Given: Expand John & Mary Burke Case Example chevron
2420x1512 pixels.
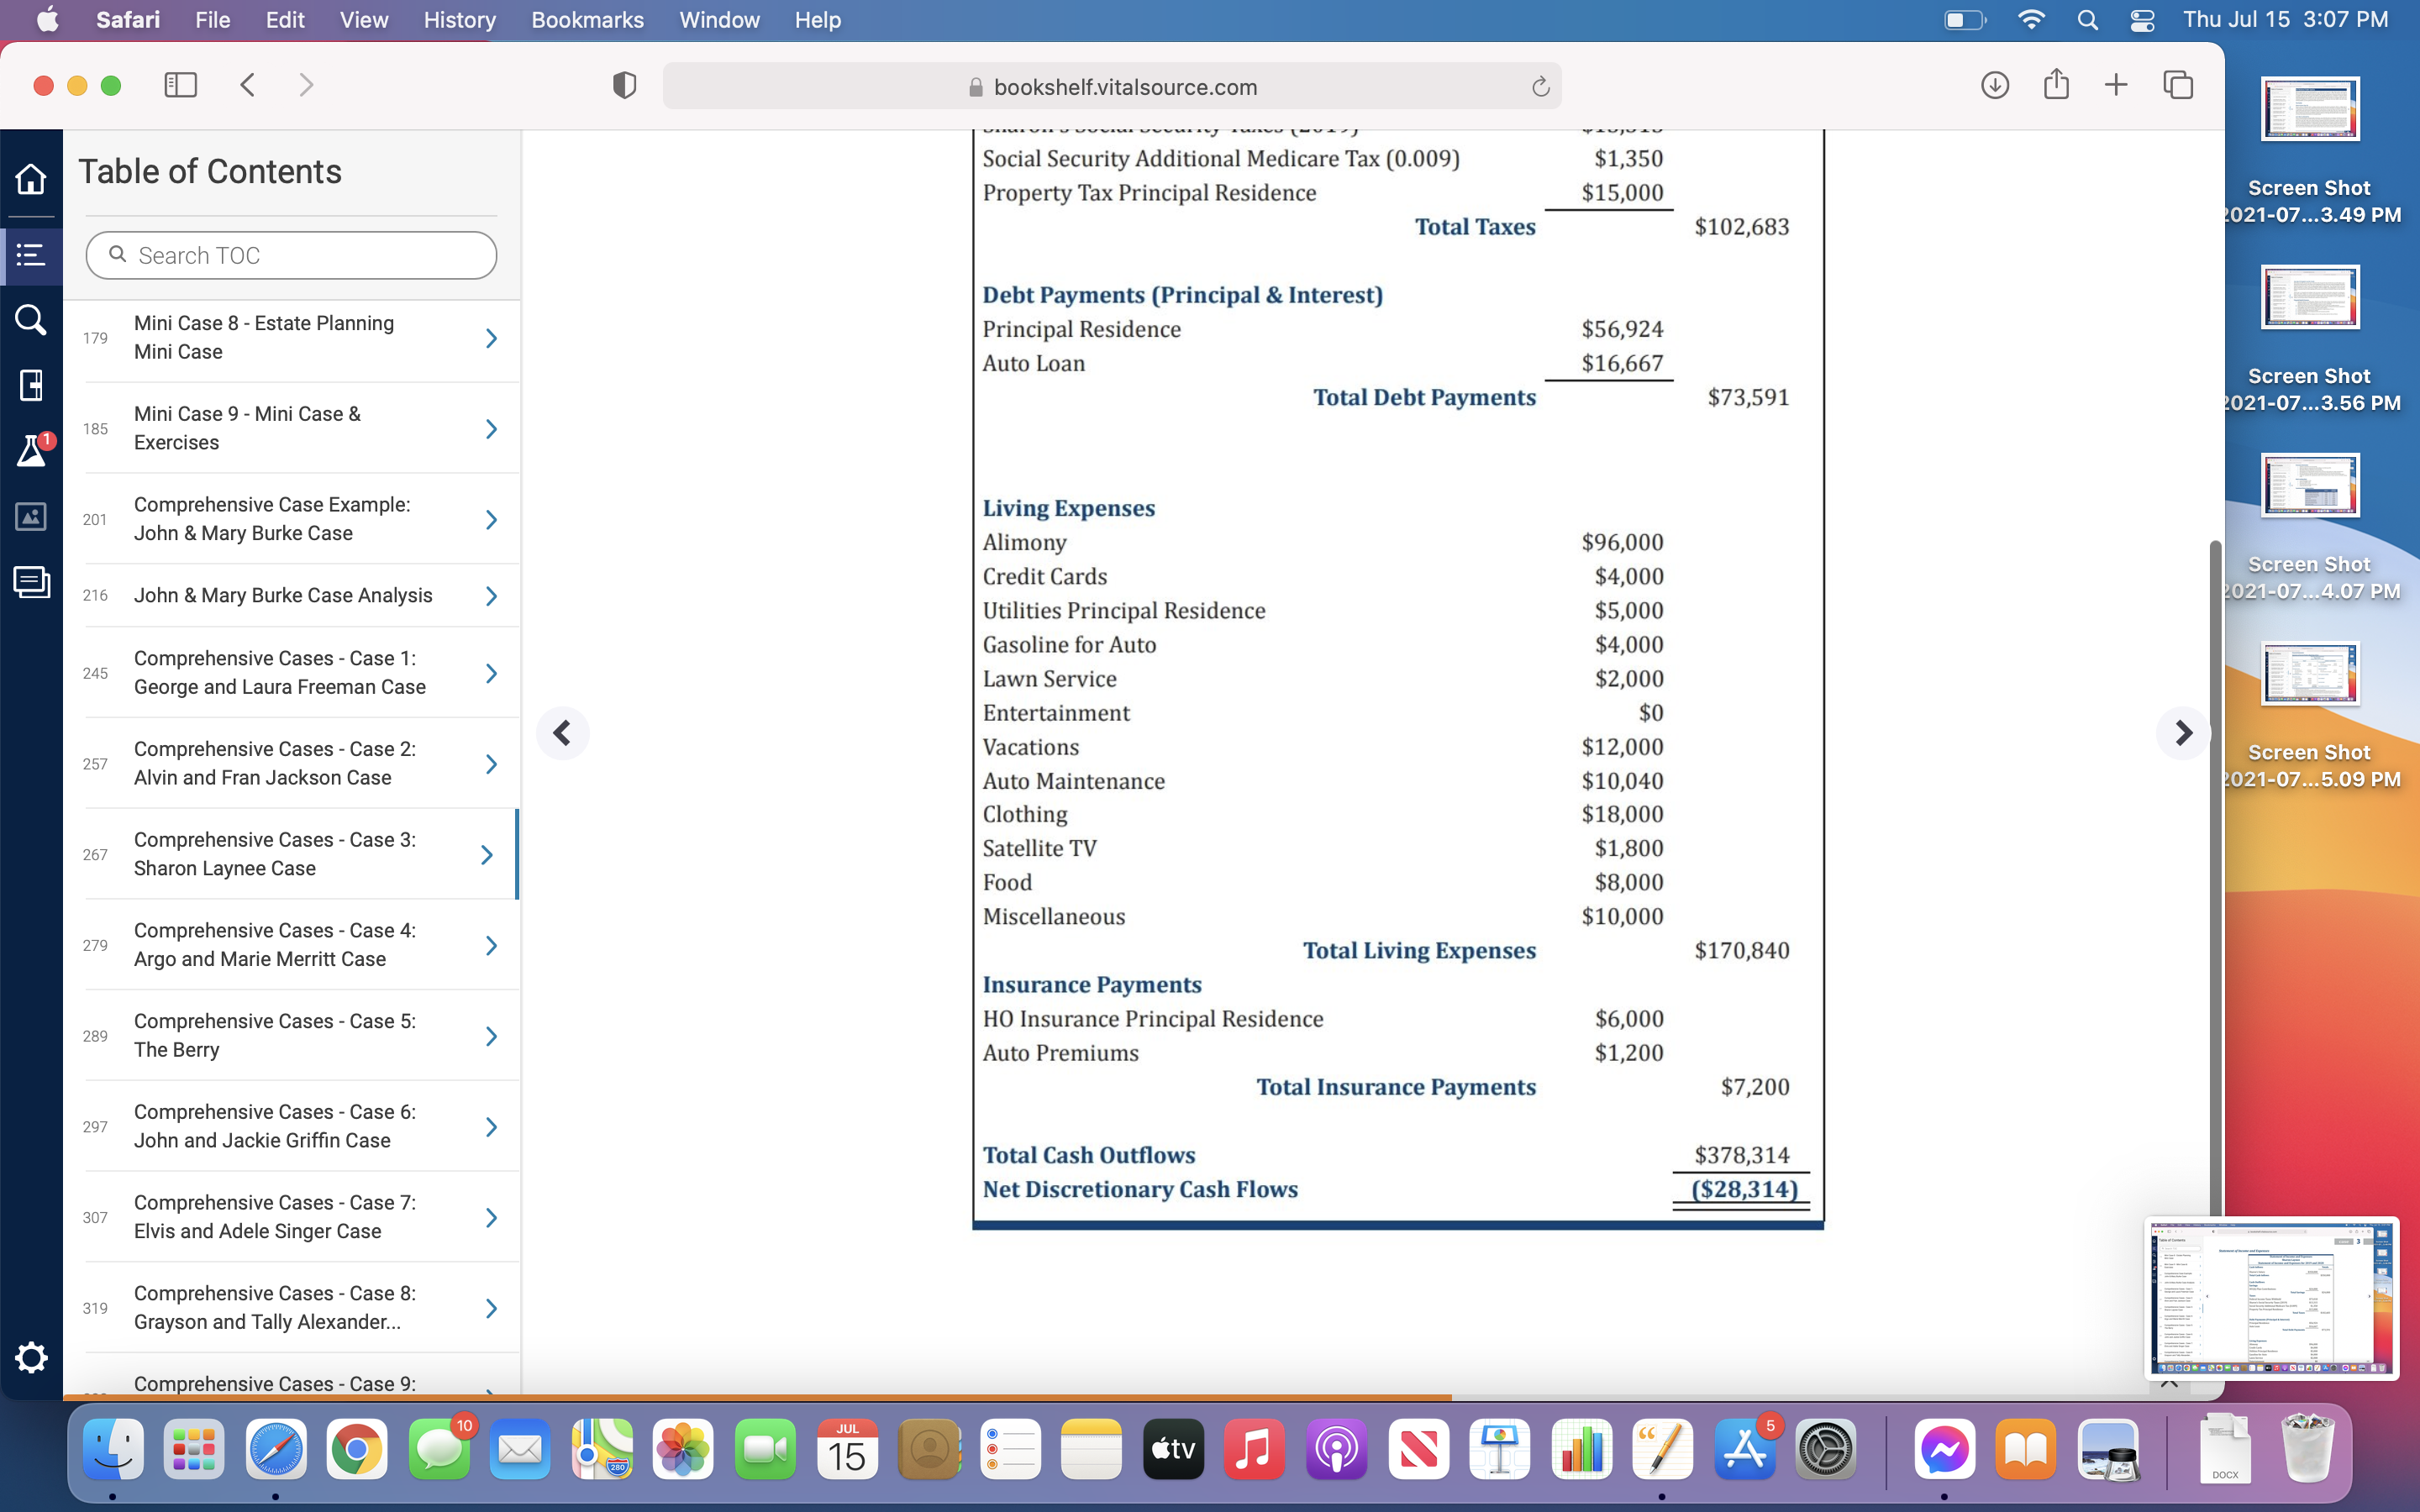Looking at the screenshot, I should 491,519.
